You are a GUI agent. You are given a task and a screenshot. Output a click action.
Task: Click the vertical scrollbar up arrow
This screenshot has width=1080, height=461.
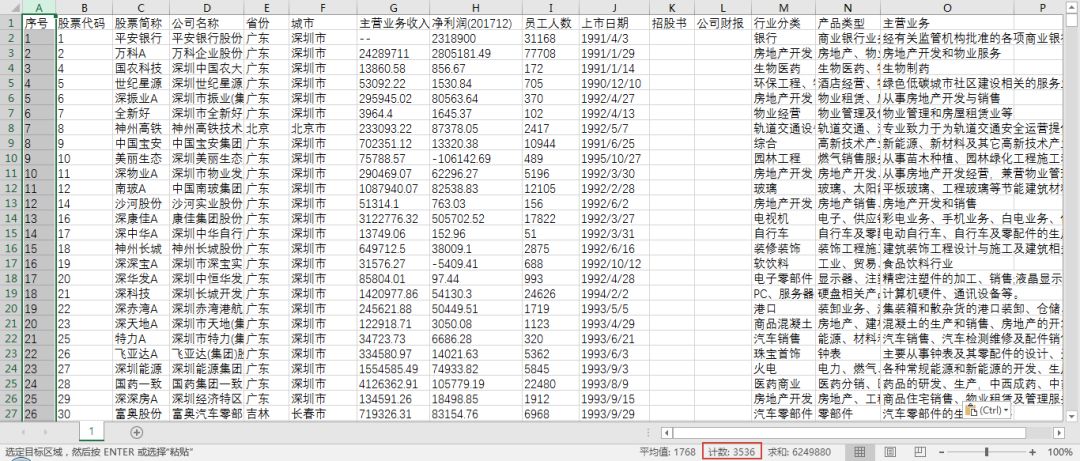[x=1072, y=6]
